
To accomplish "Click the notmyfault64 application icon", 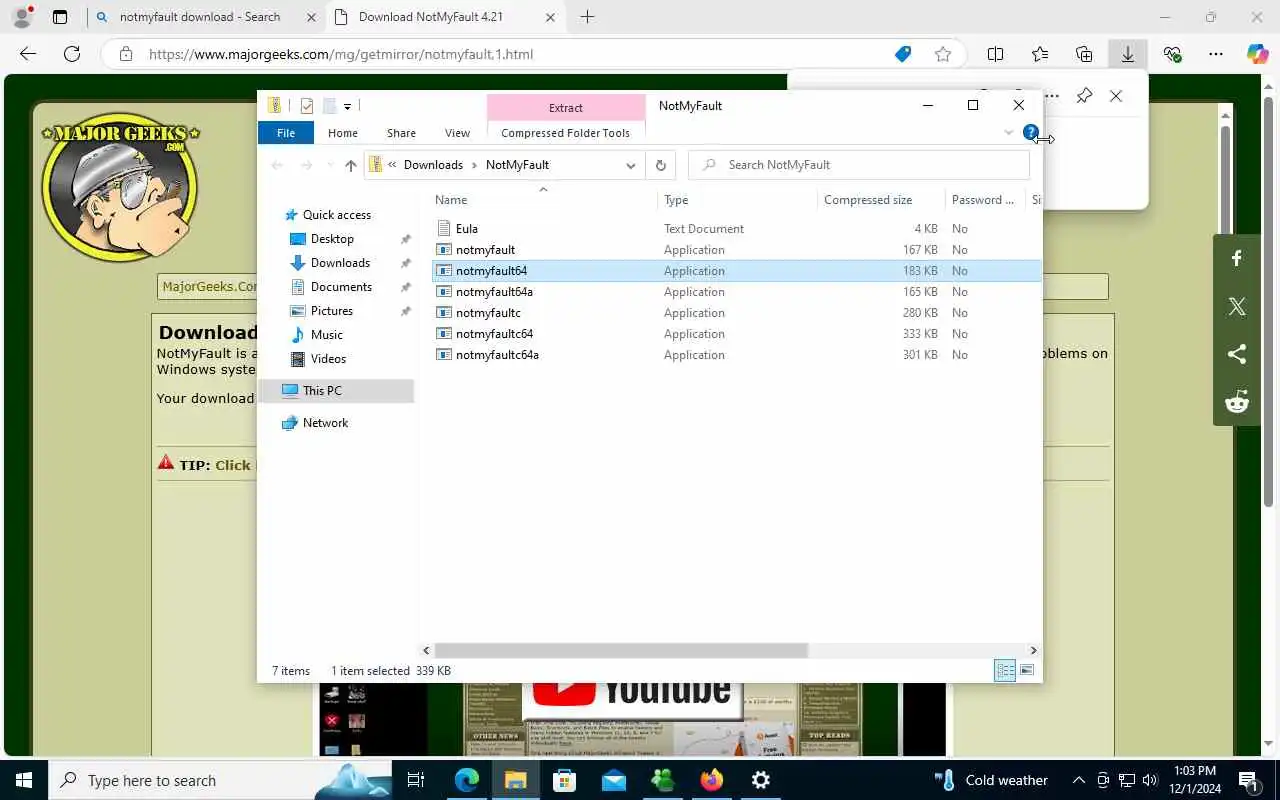I will pyautogui.click(x=444, y=271).
